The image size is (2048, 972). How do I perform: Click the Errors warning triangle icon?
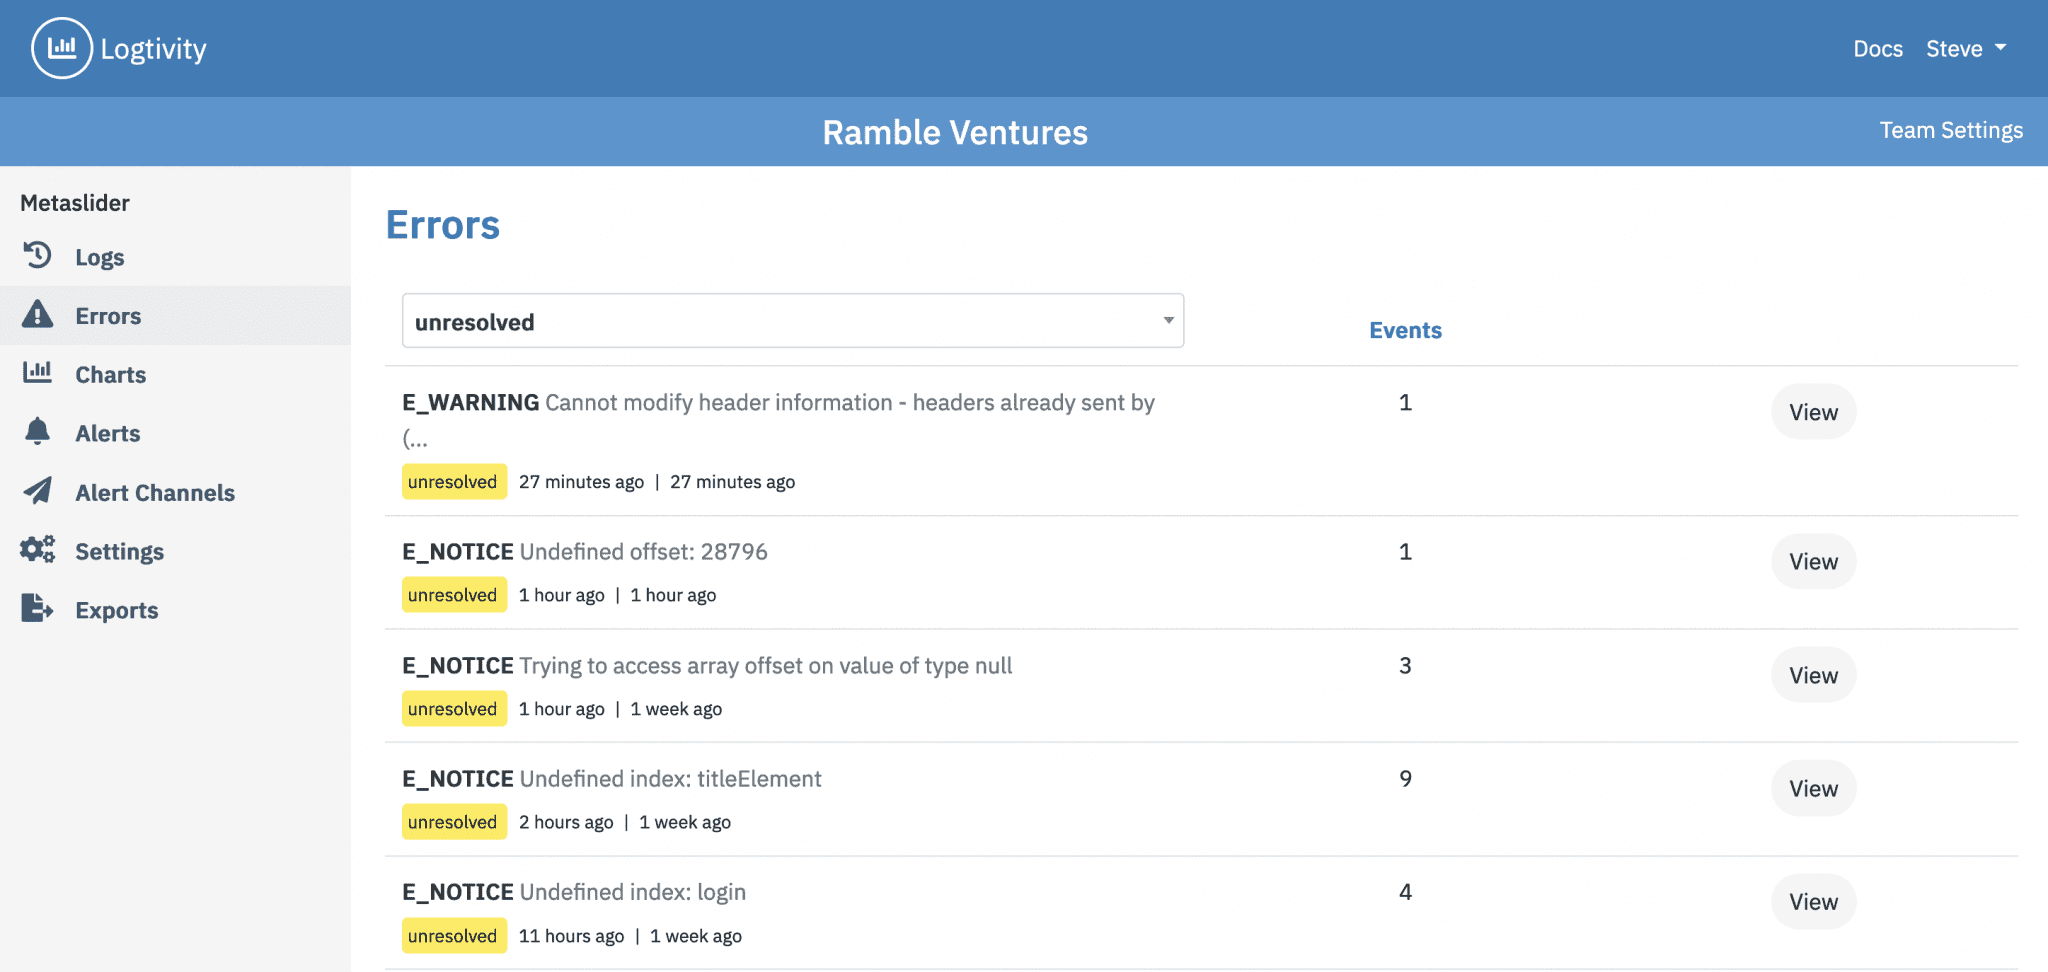(38, 315)
